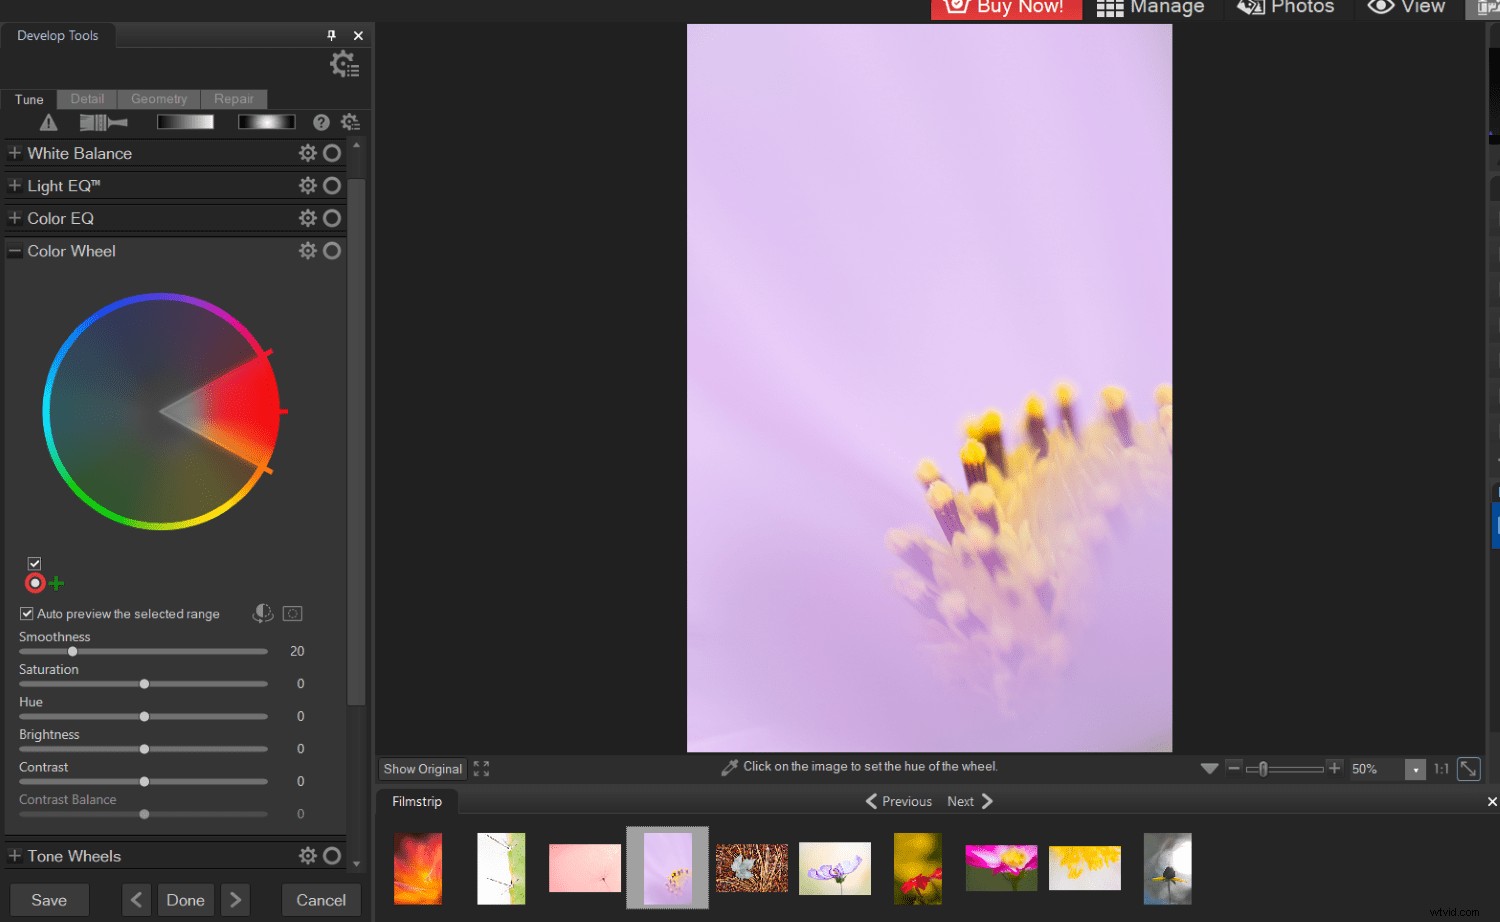Click the green plus to add color range
The width and height of the screenshot is (1500, 922).
pyautogui.click(x=57, y=583)
